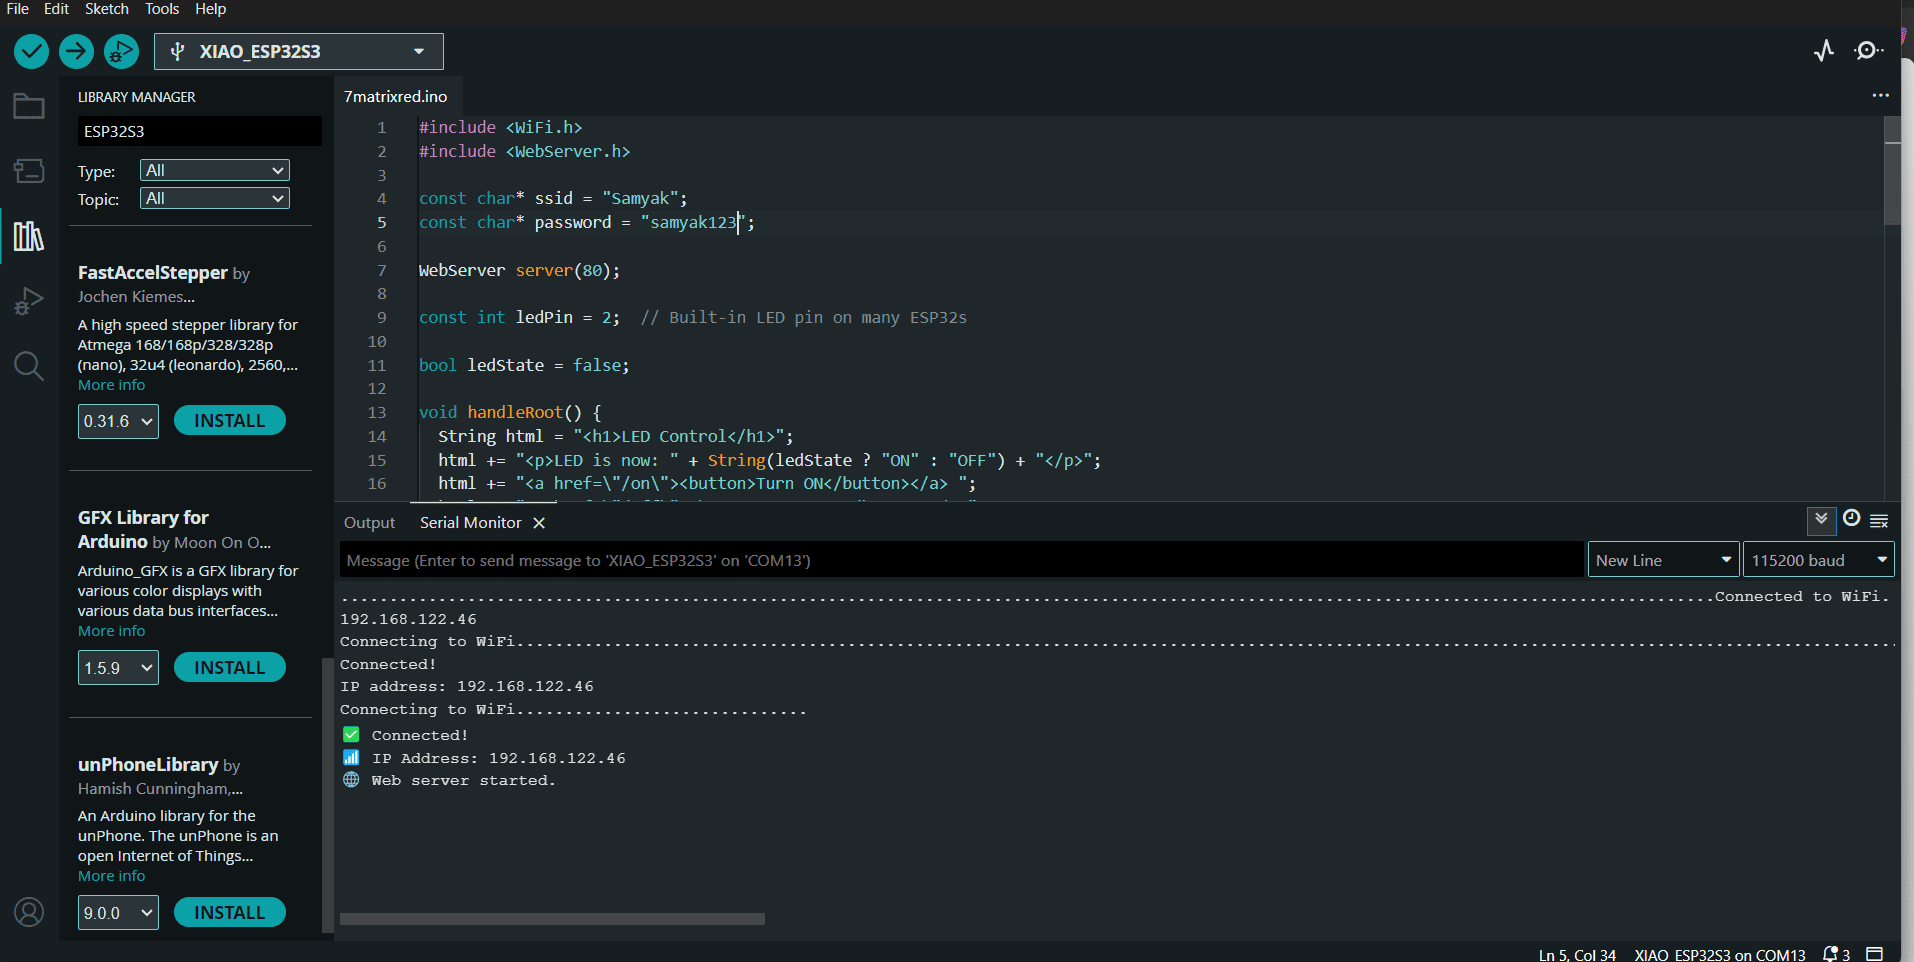Toggle timestamp clock icon in Serial Monitor

click(1851, 518)
